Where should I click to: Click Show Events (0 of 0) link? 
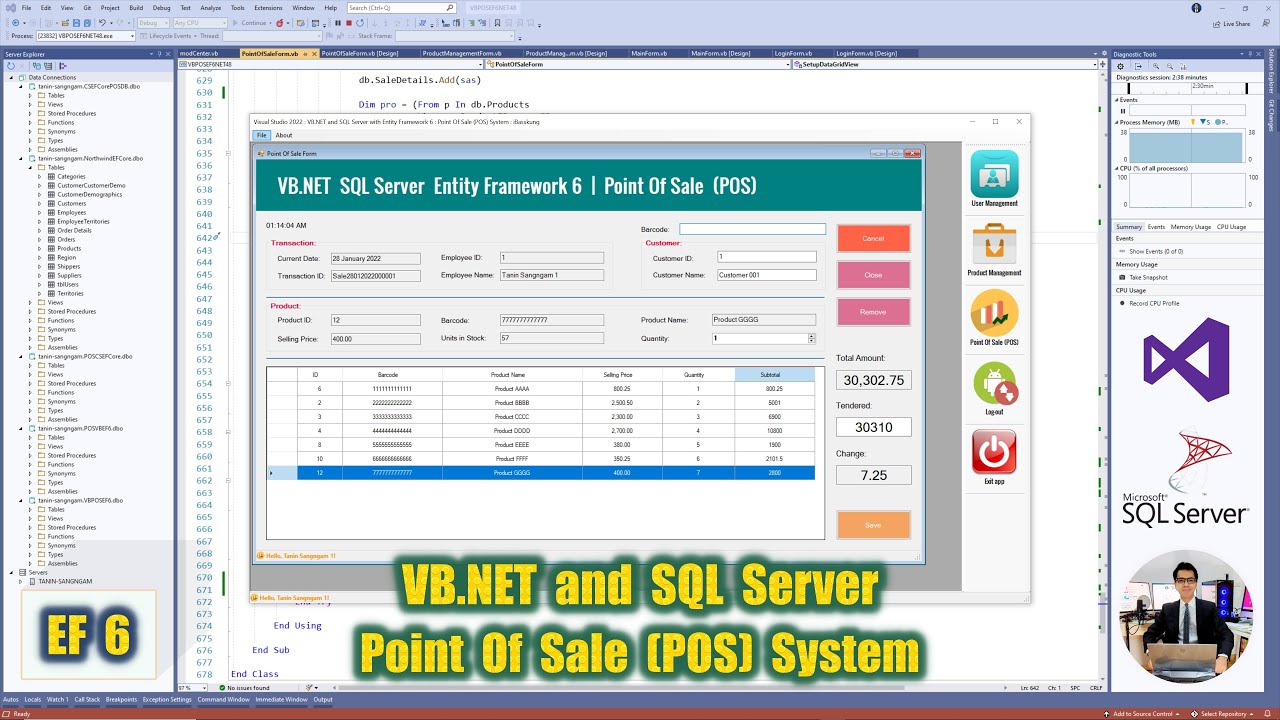1155,251
